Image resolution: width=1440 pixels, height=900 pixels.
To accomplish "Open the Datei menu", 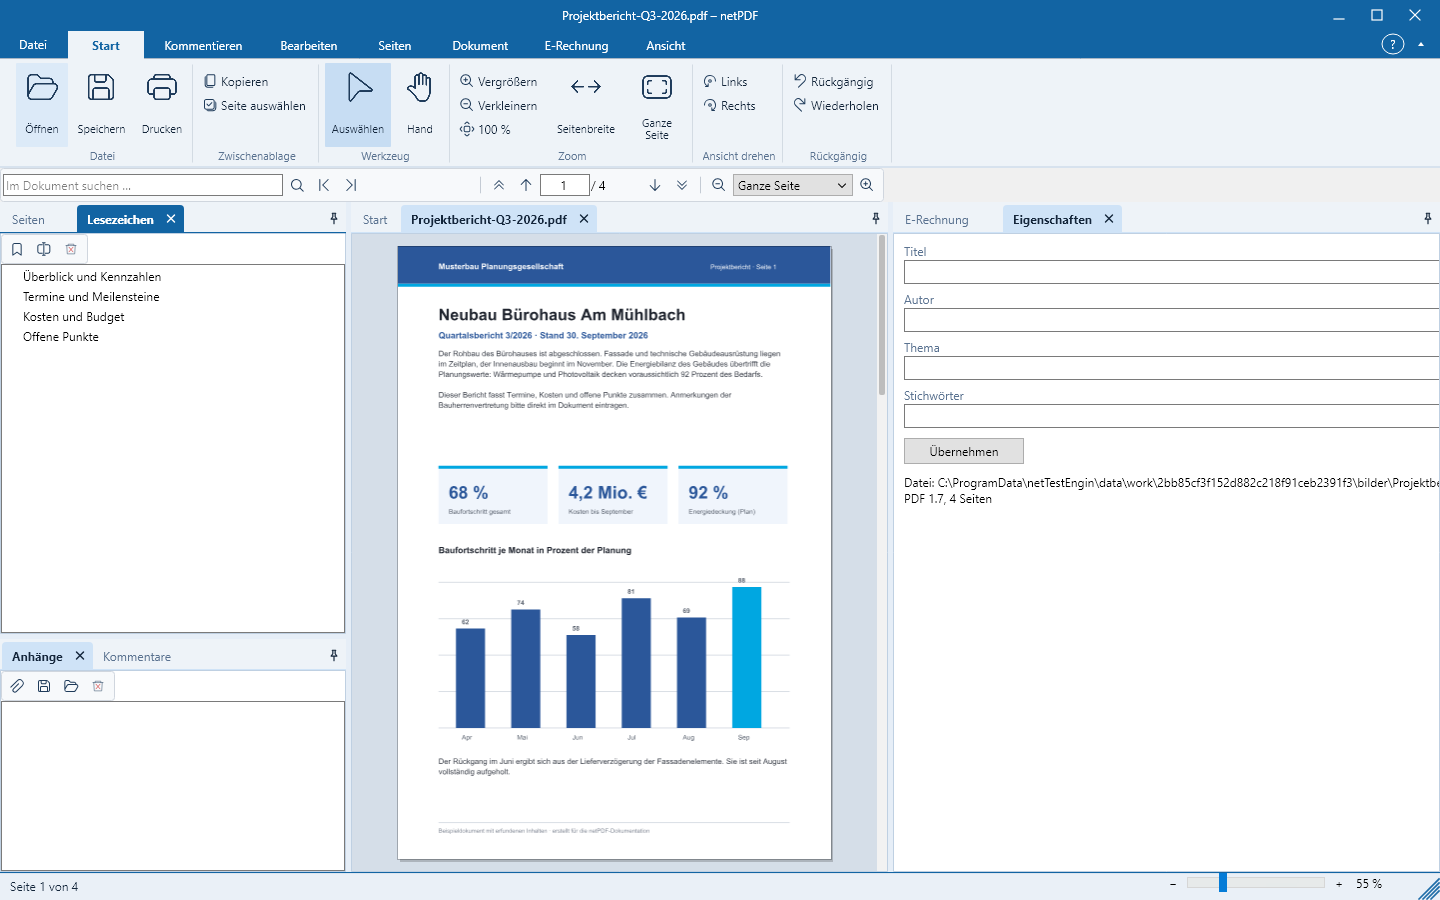I will [x=33, y=45].
